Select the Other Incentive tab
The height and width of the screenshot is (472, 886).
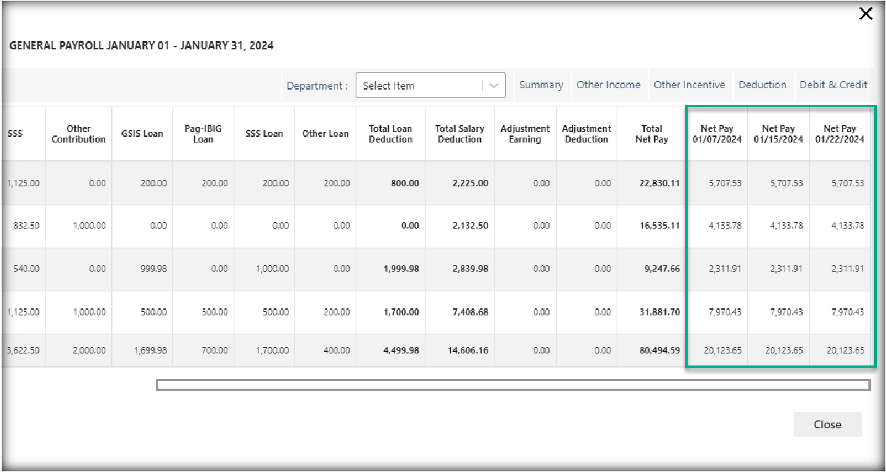pos(689,85)
